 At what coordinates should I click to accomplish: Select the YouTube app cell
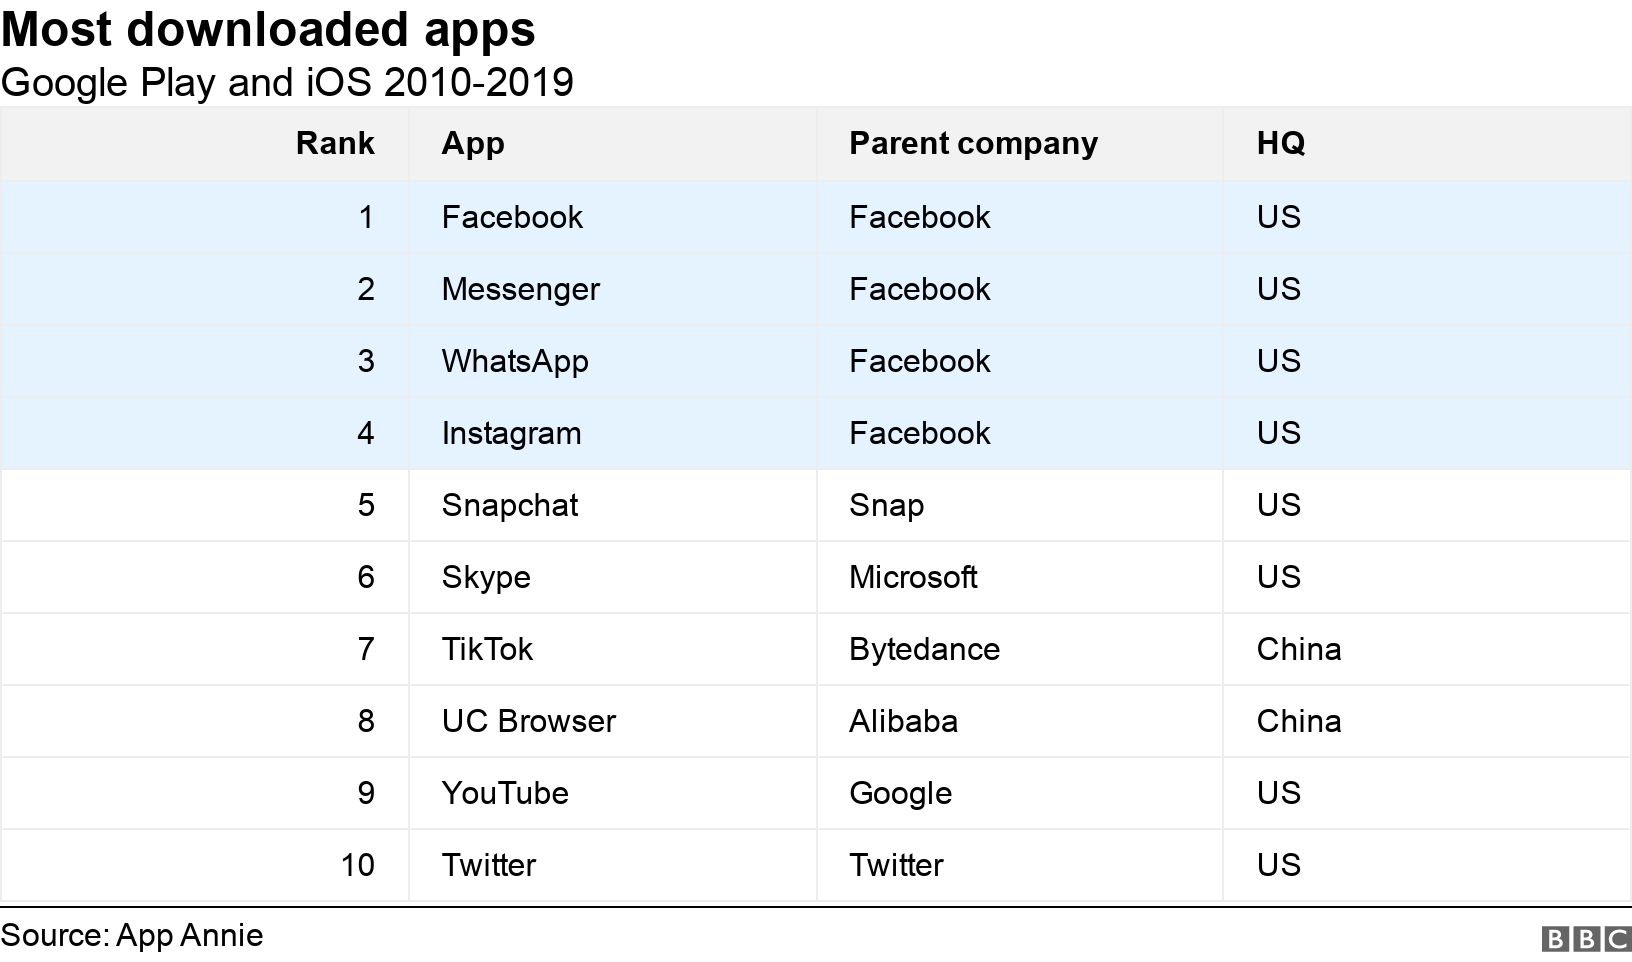point(505,793)
